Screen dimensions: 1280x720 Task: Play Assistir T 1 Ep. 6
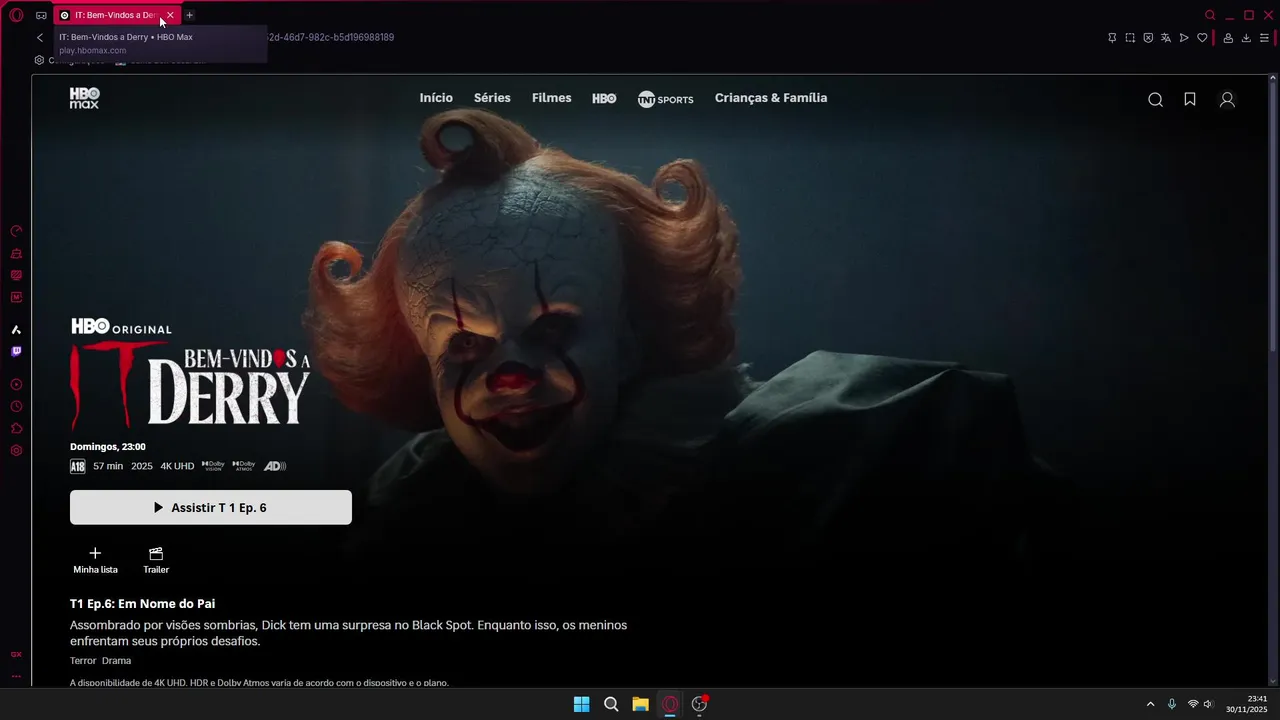pyautogui.click(x=211, y=507)
